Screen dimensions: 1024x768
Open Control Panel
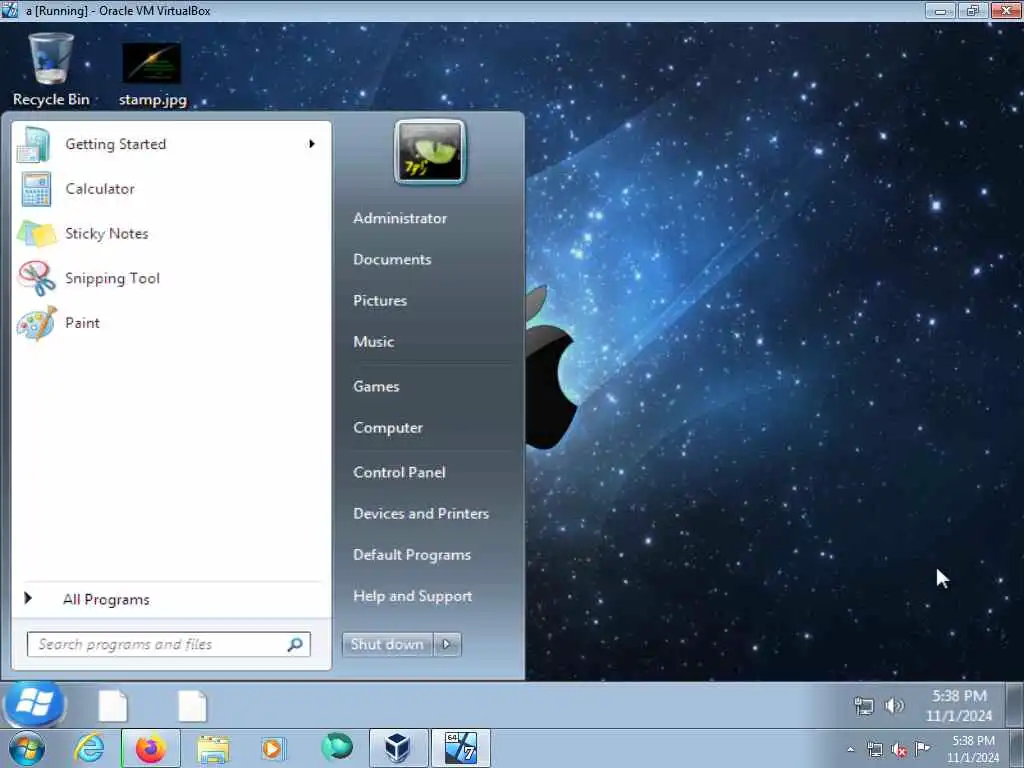pyautogui.click(x=400, y=473)
